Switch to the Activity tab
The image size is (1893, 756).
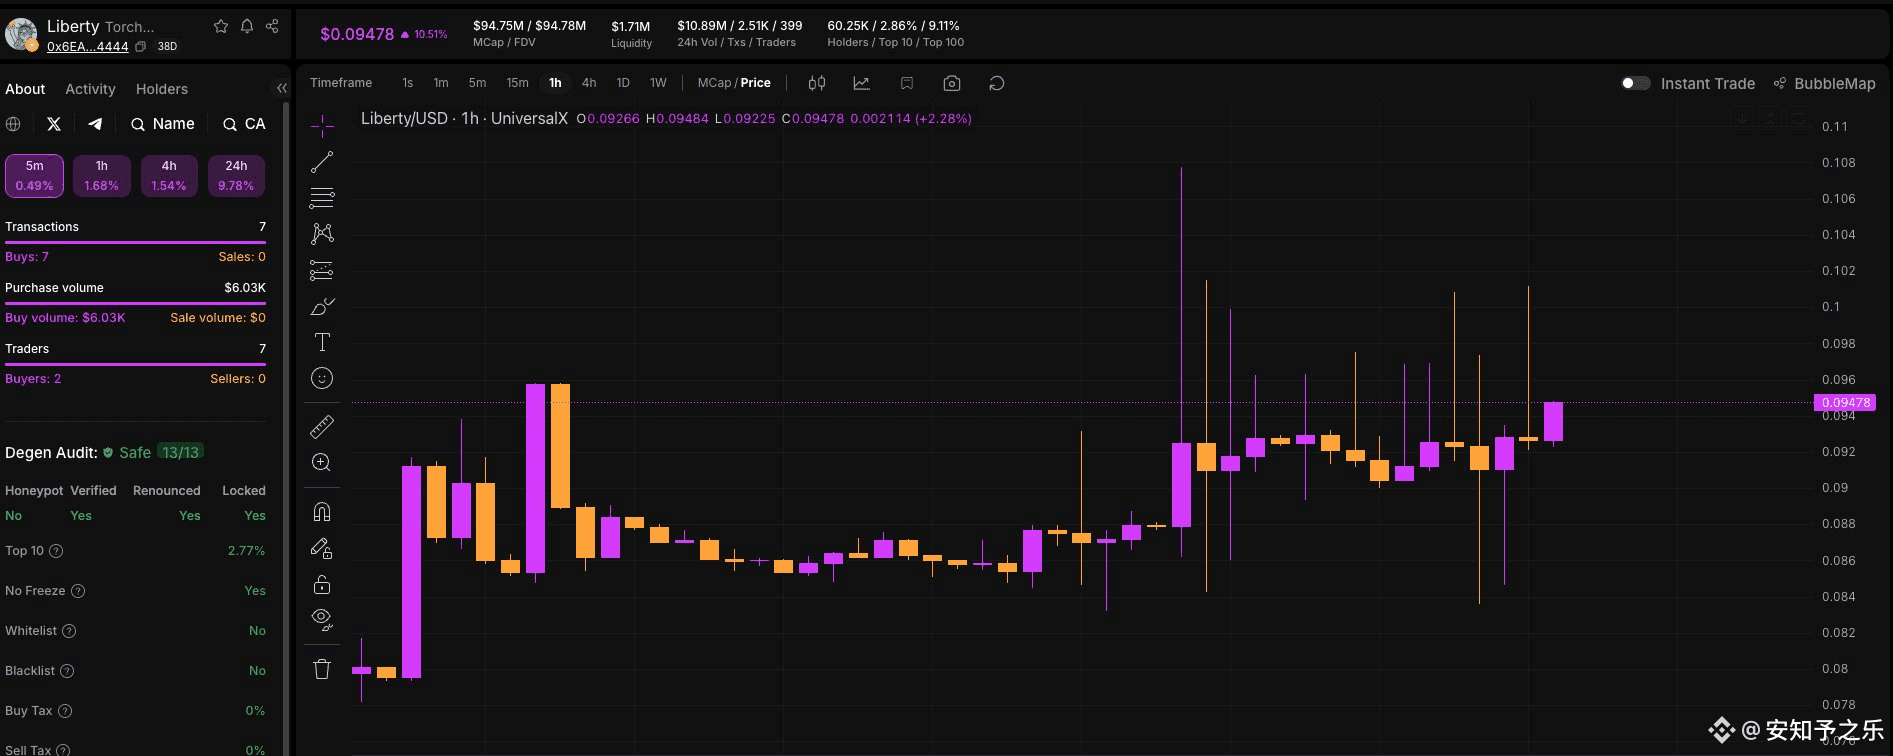(90, 89)
